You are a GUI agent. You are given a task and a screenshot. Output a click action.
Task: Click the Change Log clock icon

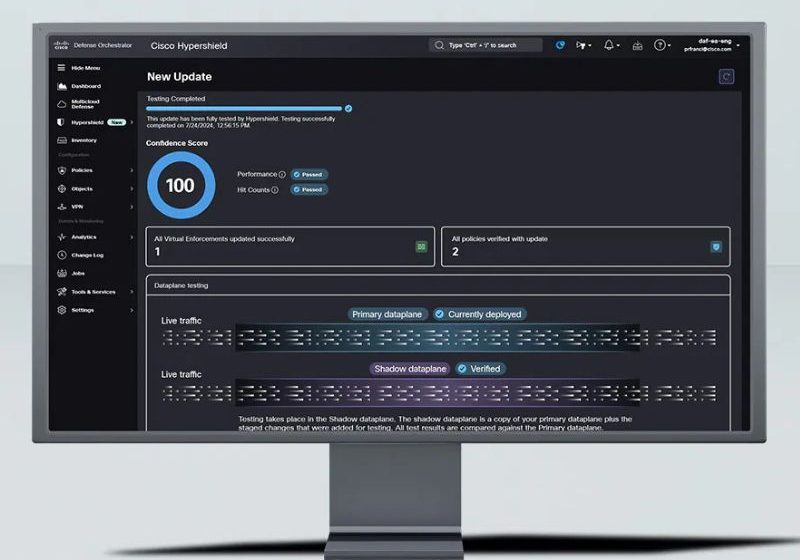[62, 255]
